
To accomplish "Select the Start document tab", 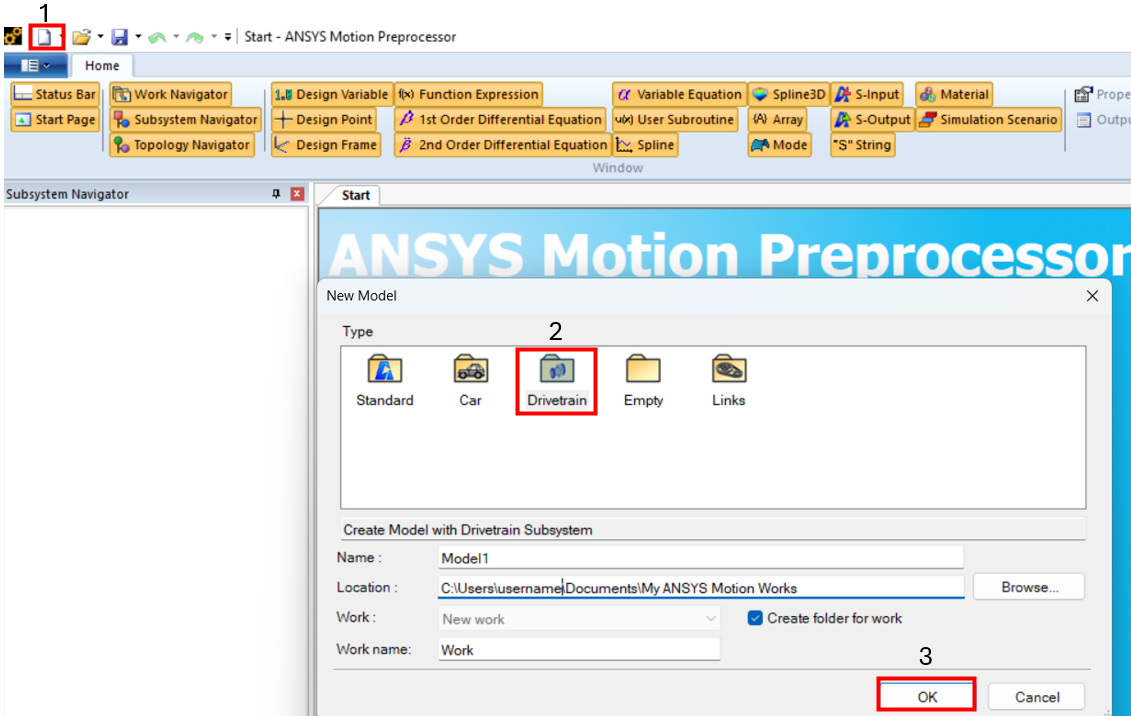I will pyautogui.click(x=355, y=195).
